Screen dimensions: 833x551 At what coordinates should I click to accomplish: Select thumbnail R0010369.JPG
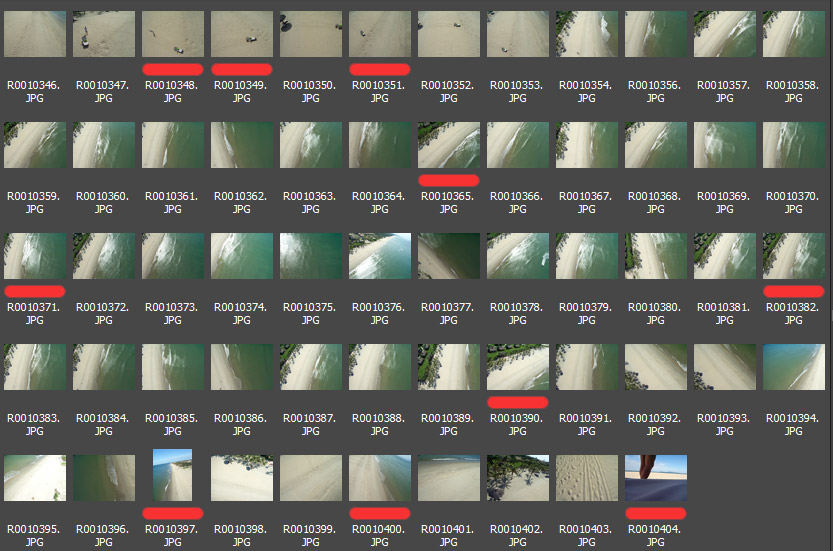[725, 145]
